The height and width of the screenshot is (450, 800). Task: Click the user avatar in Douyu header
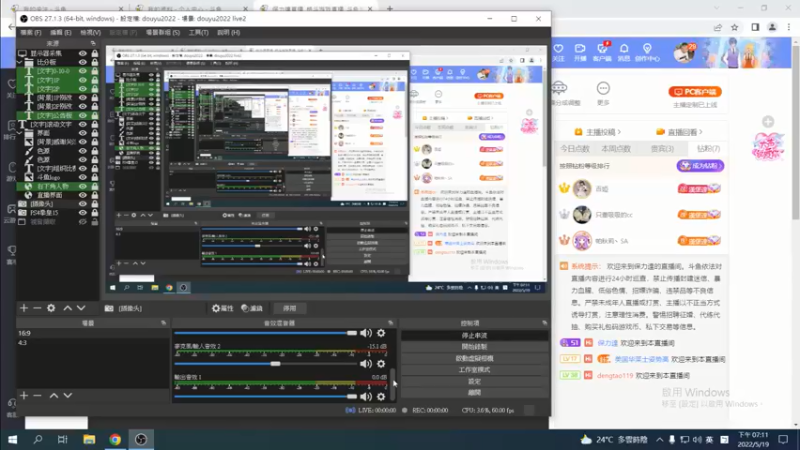(683, 53)
